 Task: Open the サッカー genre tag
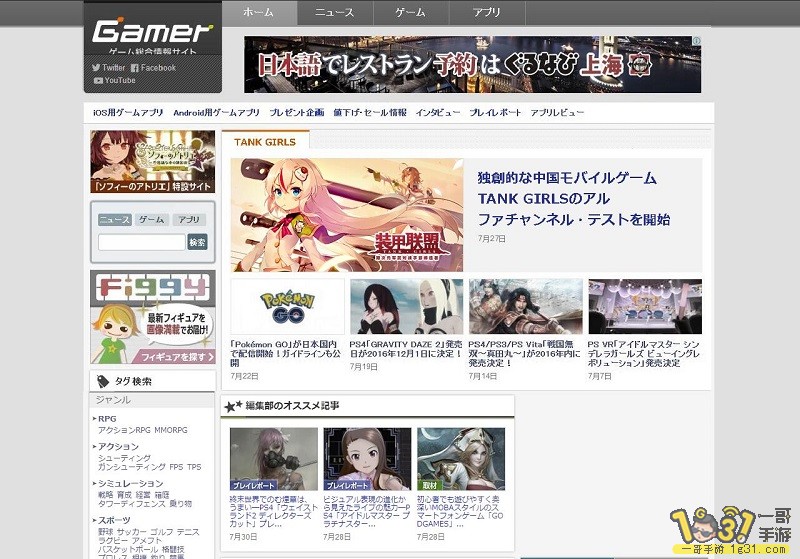(x=132, y=532)
